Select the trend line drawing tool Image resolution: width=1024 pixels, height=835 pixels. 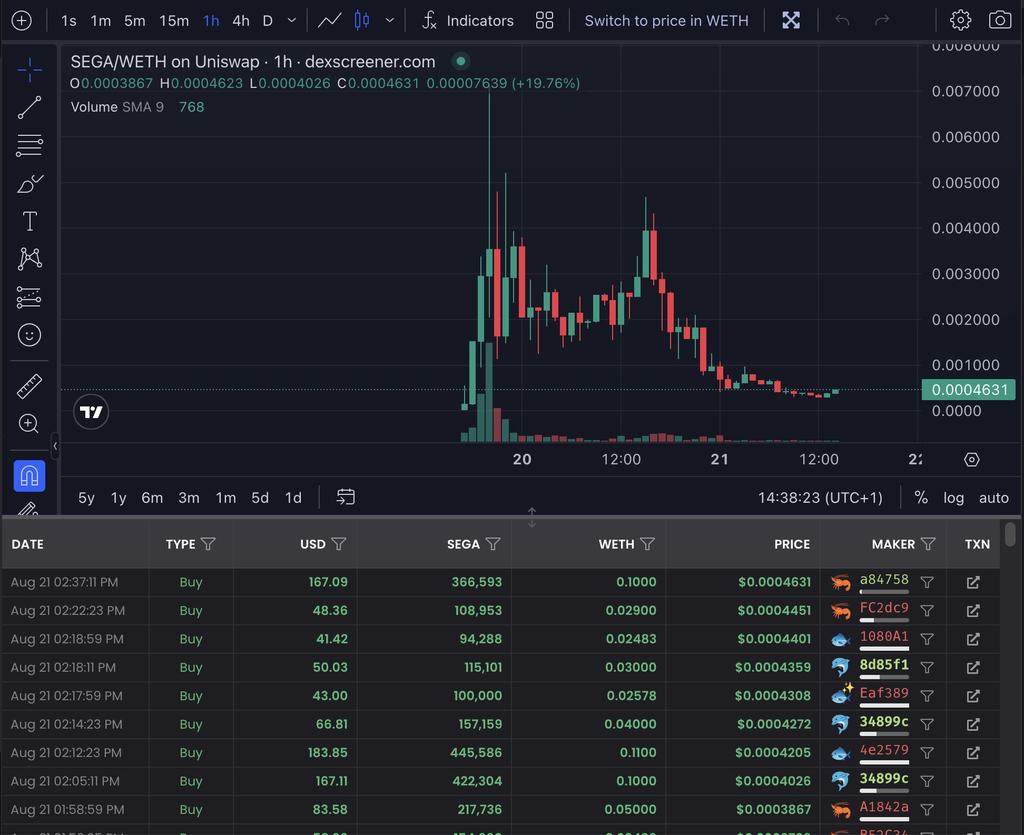(x=29, y=108)
